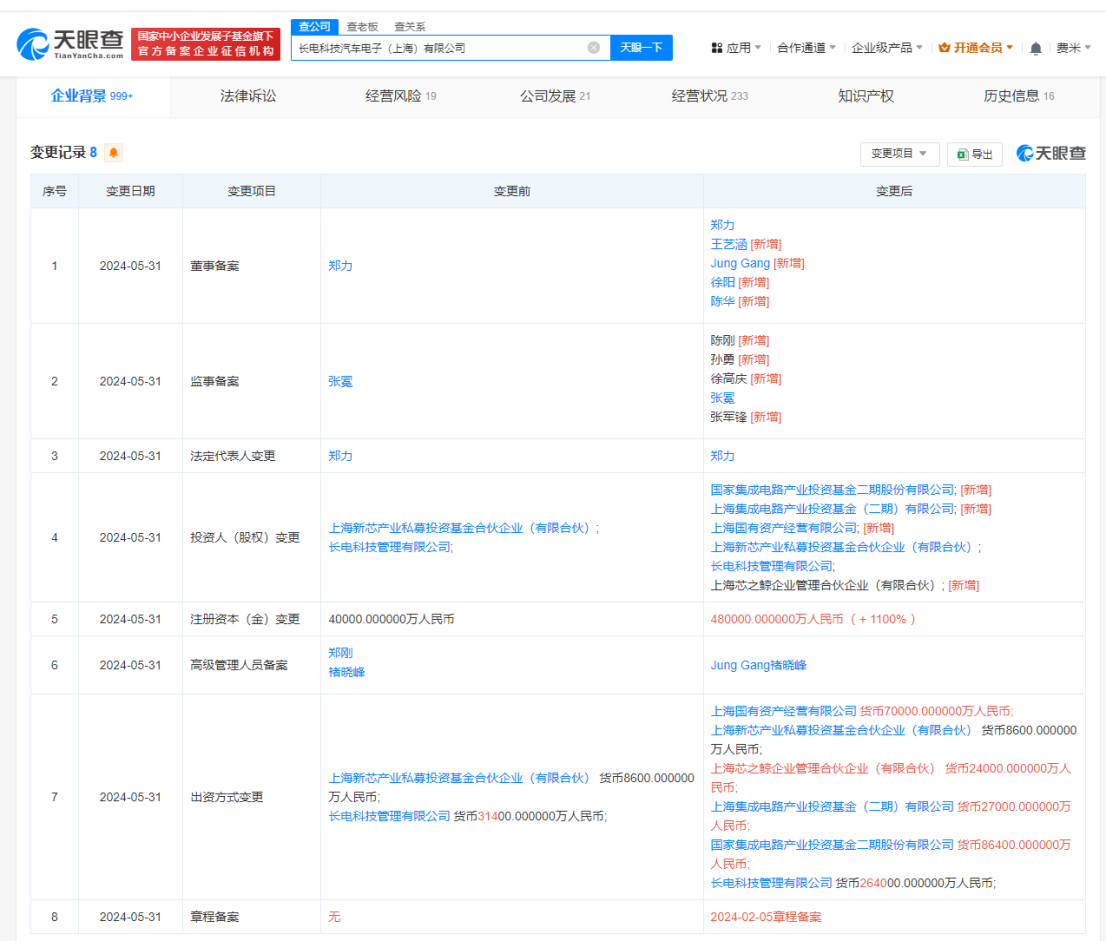This screenshot has height=941, width=1106.
Task: Switch to 经营状况 tab
Action: tap(710, 96)
